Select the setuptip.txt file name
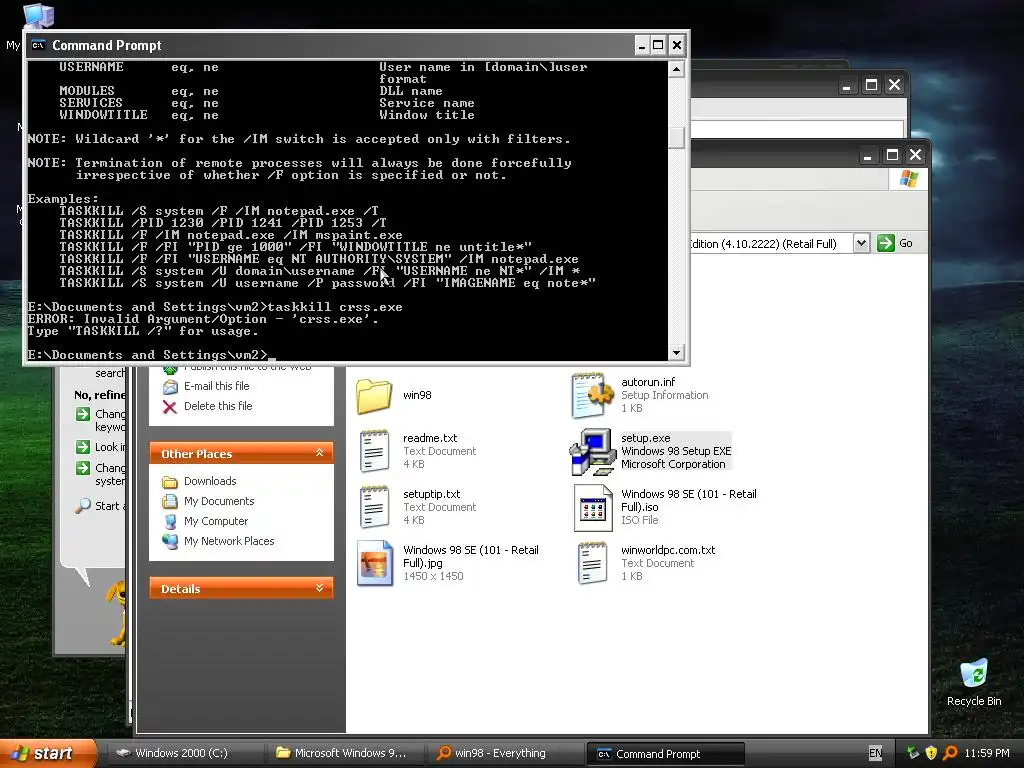The image size is (1024, 768). 431,494
